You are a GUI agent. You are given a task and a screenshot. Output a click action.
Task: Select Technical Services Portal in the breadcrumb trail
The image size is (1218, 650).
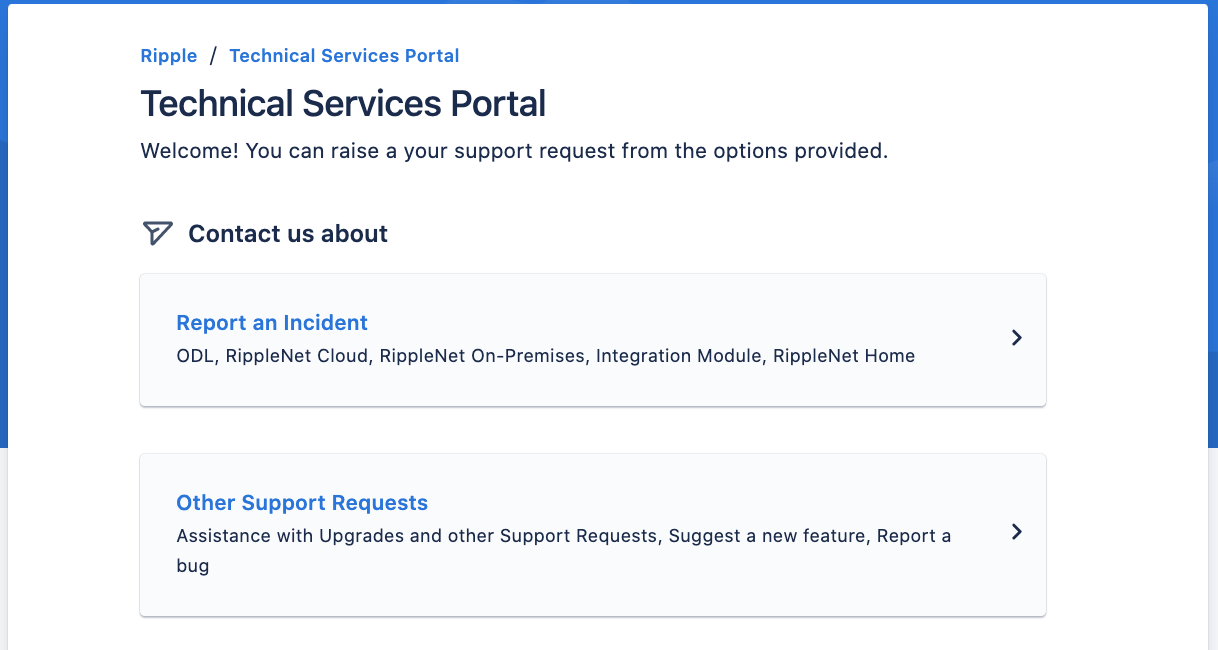pyautogui.click(x=344, y=55)
